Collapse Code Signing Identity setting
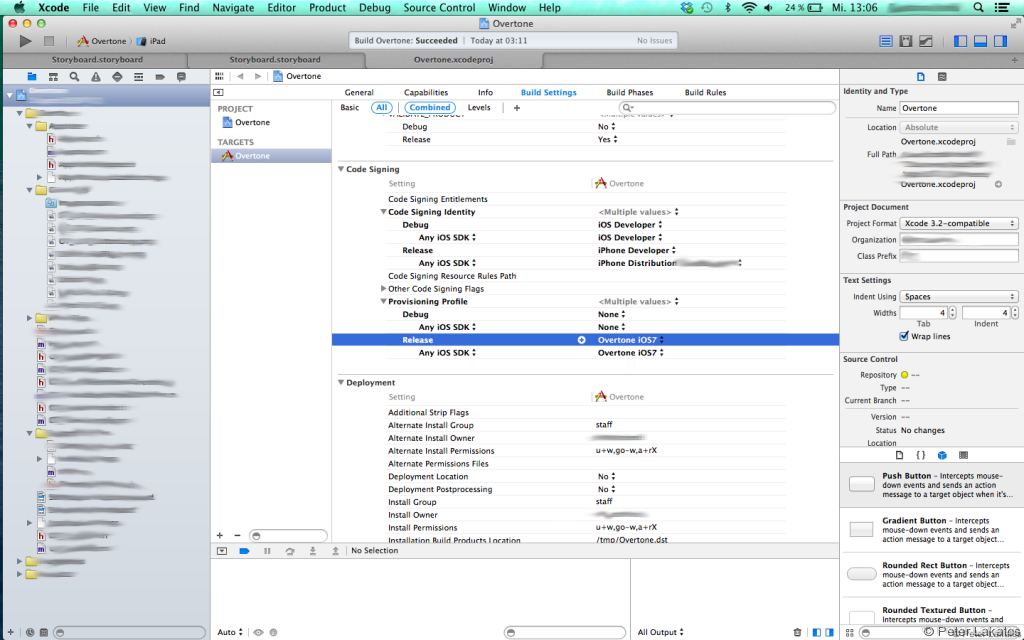This screenshot has width=1024, height=640. coord(383,212)
